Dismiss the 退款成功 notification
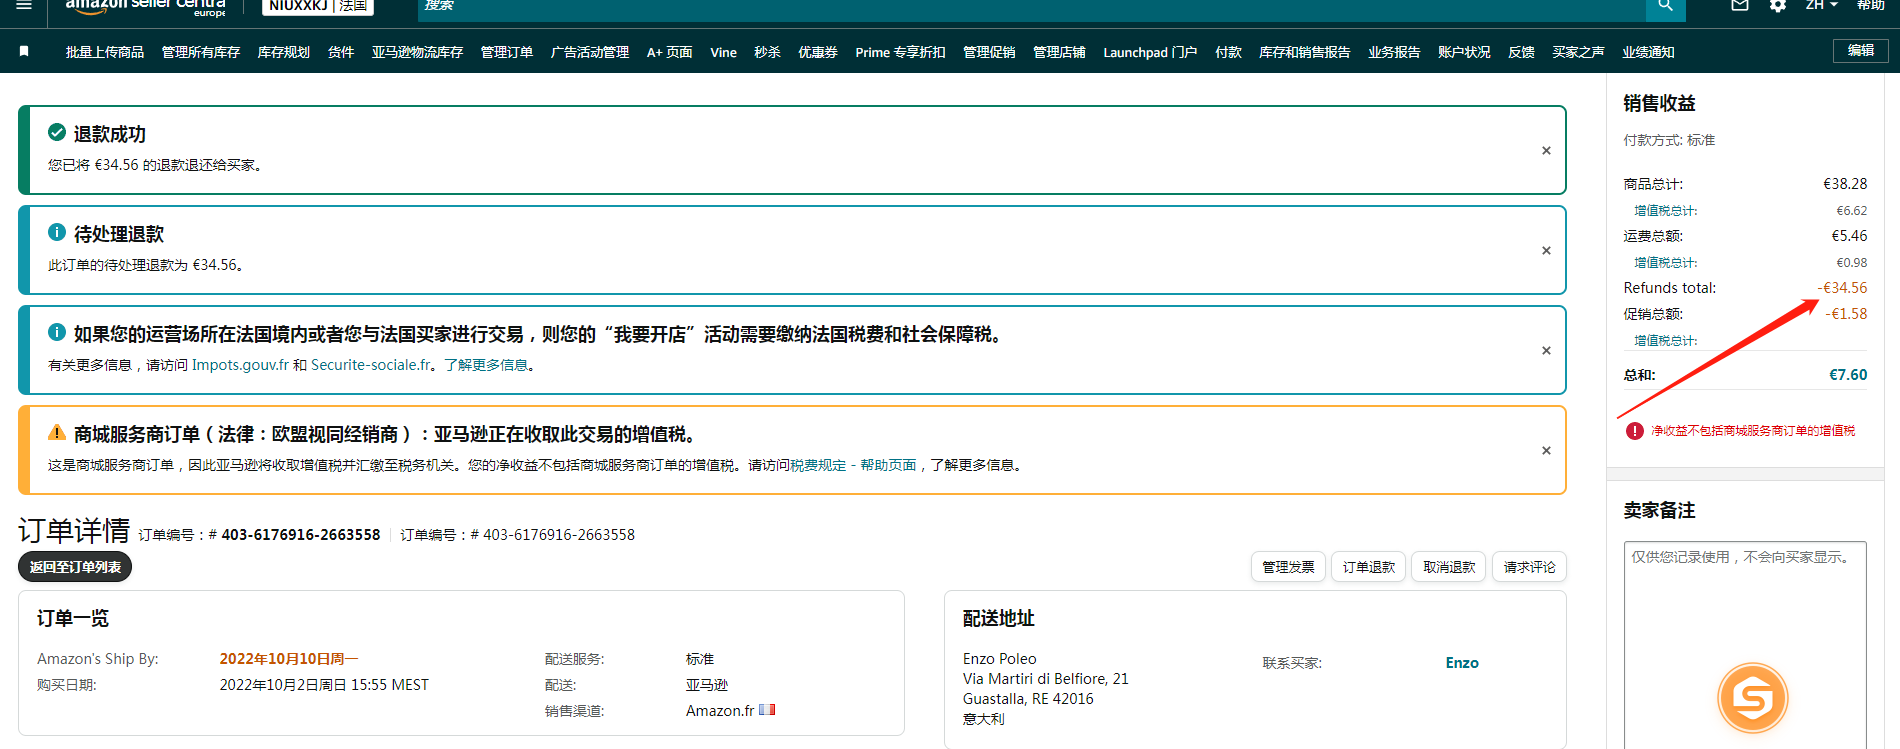The height and width of the screenshot is (749, 1900). tap(1546, 151)
